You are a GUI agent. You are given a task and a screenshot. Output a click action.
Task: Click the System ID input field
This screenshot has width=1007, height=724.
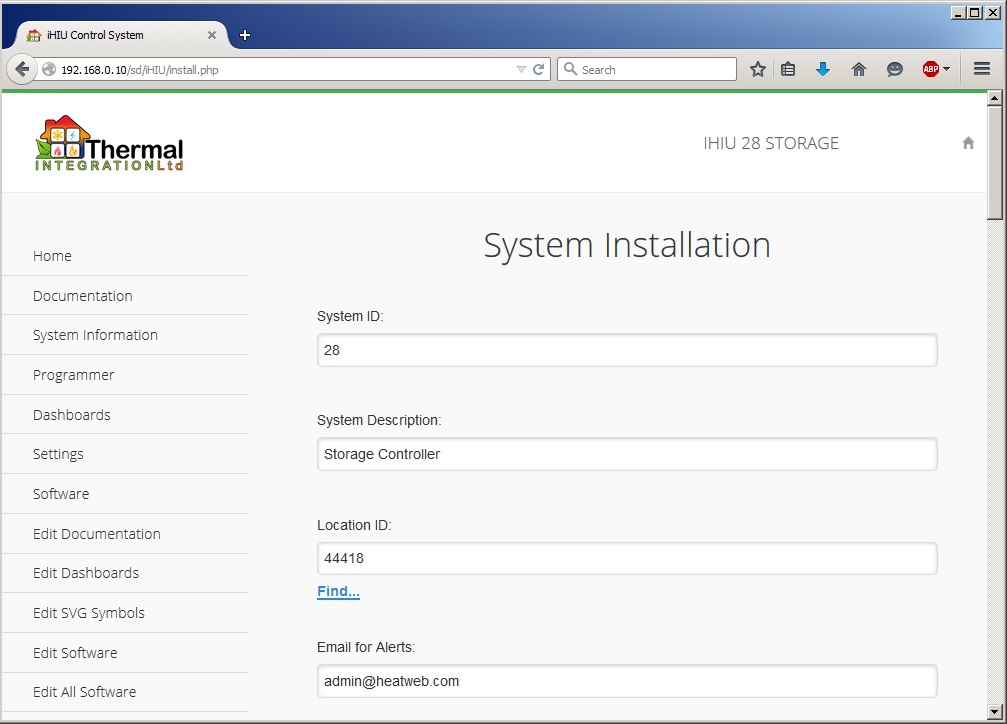tap(627, 350)
